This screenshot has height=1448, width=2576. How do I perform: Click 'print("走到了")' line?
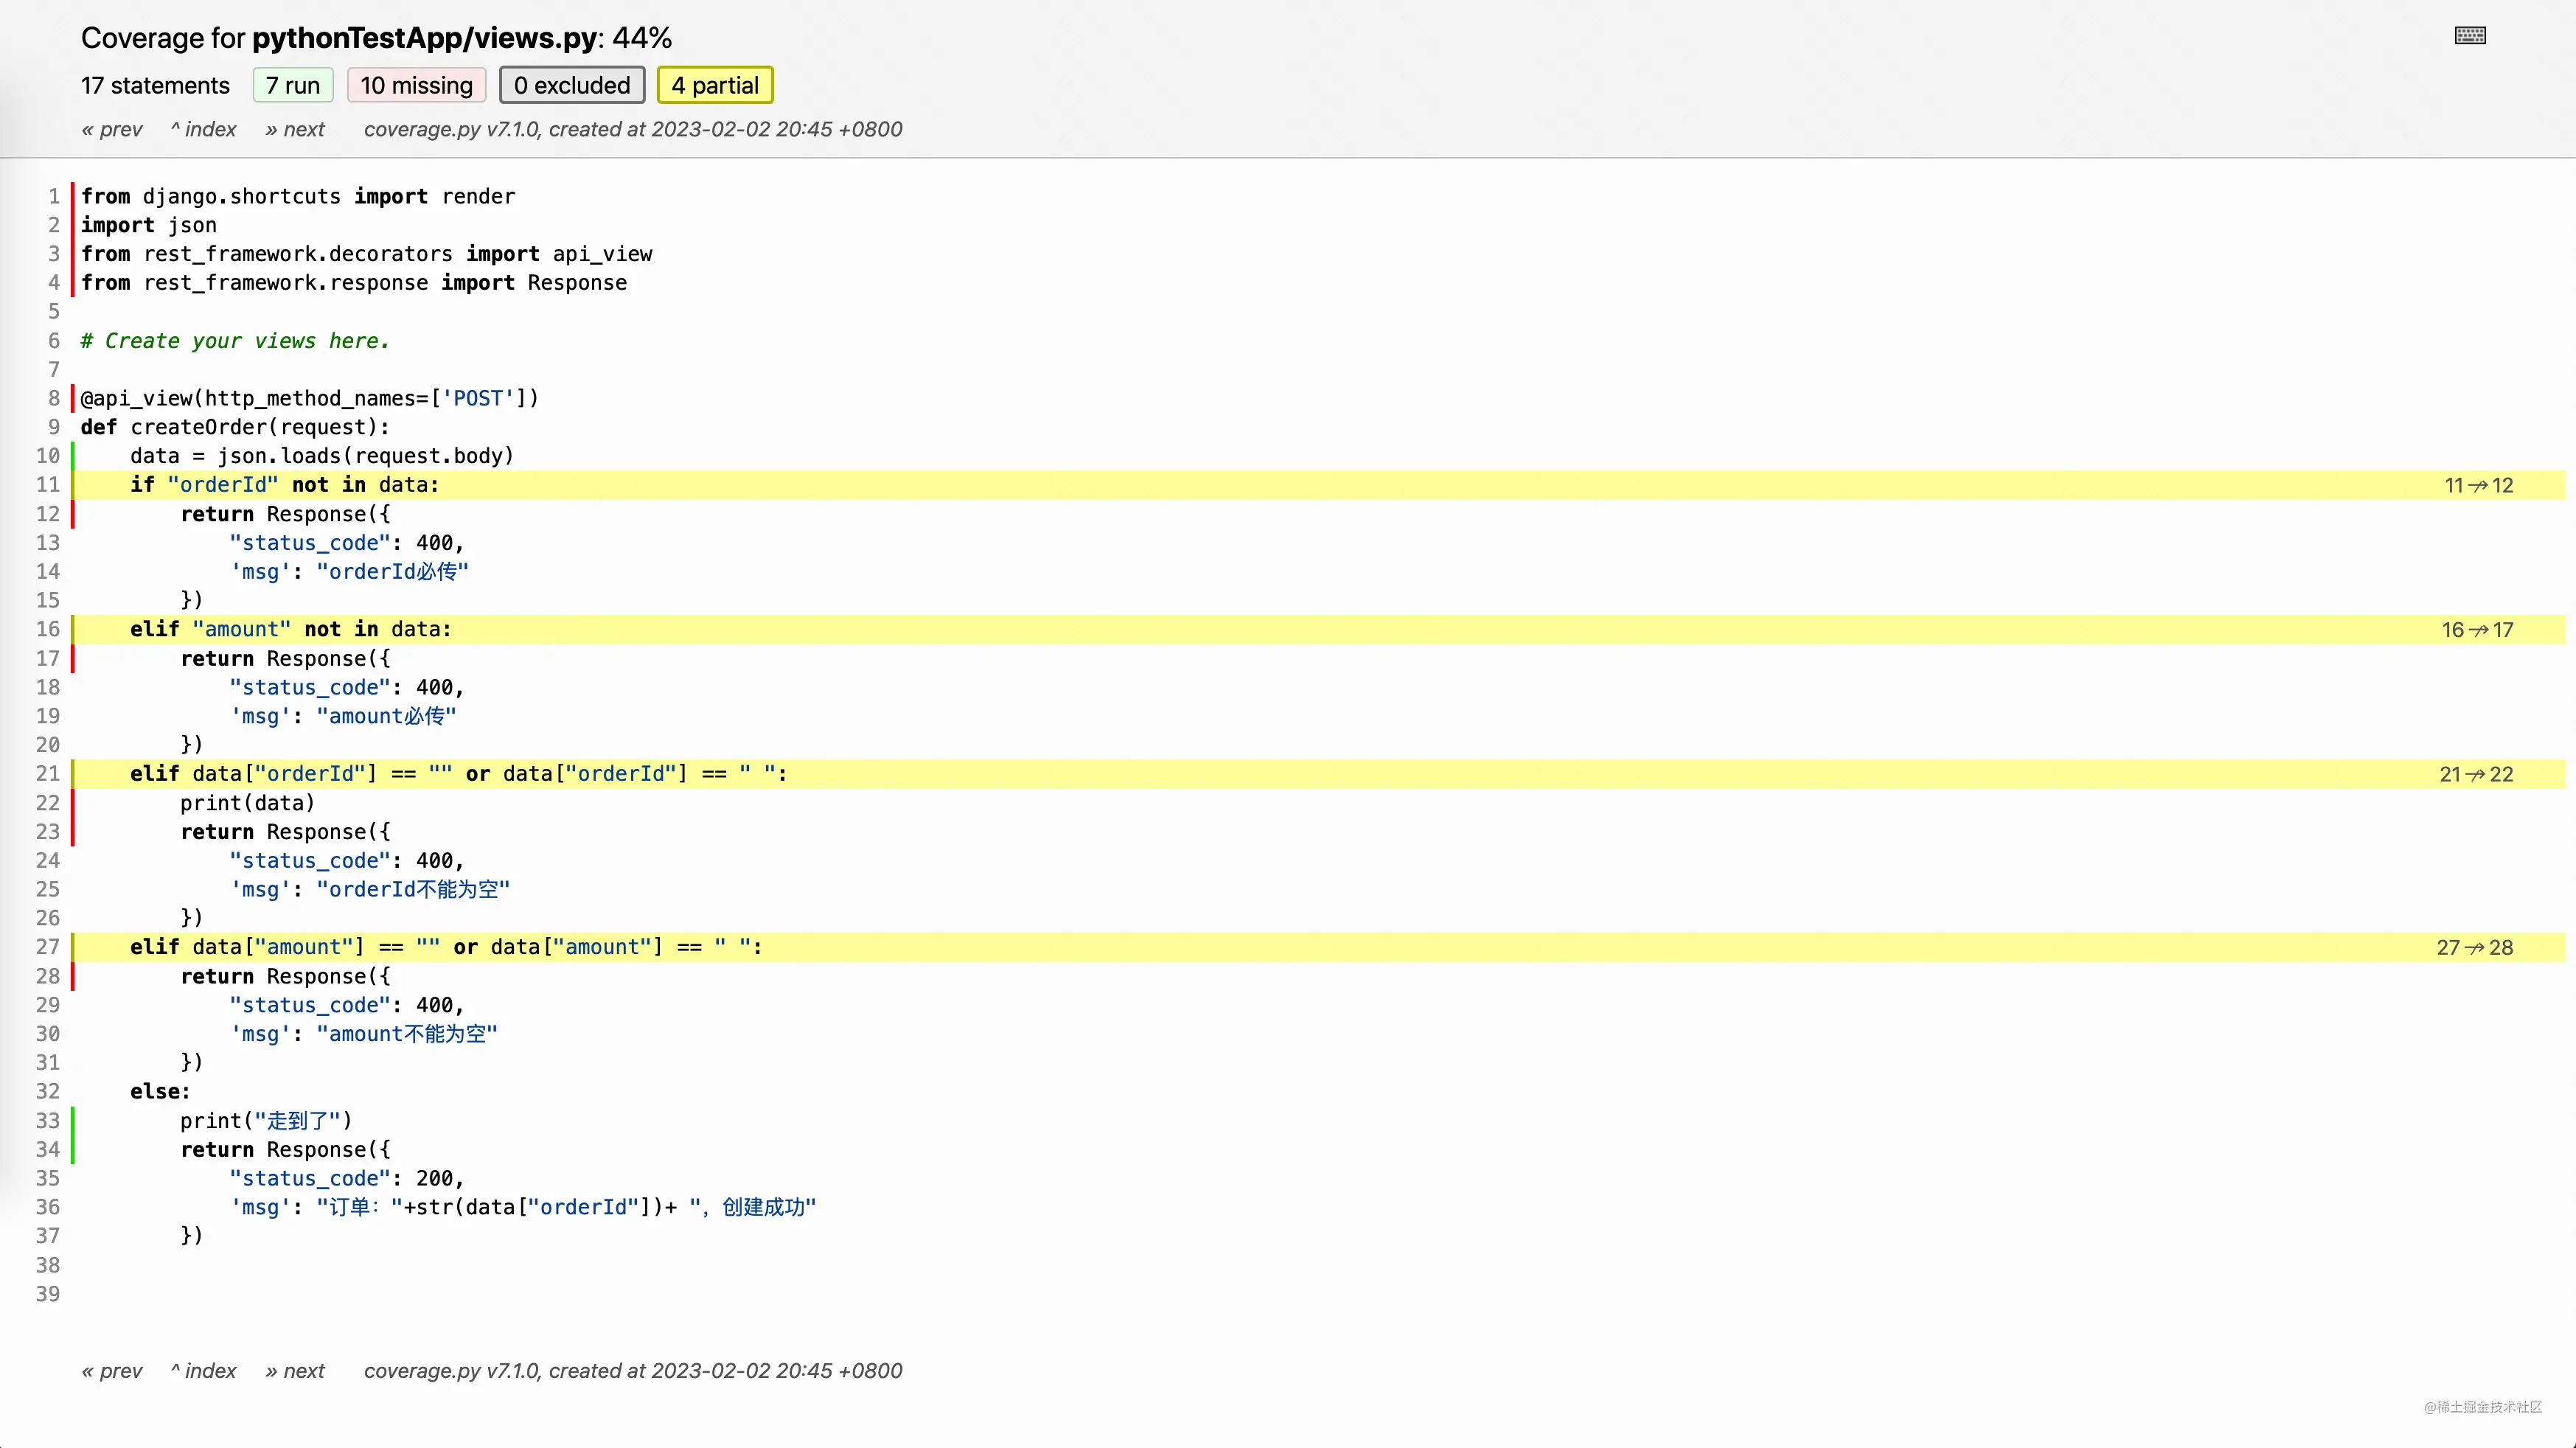click(x=266, y=1121)
